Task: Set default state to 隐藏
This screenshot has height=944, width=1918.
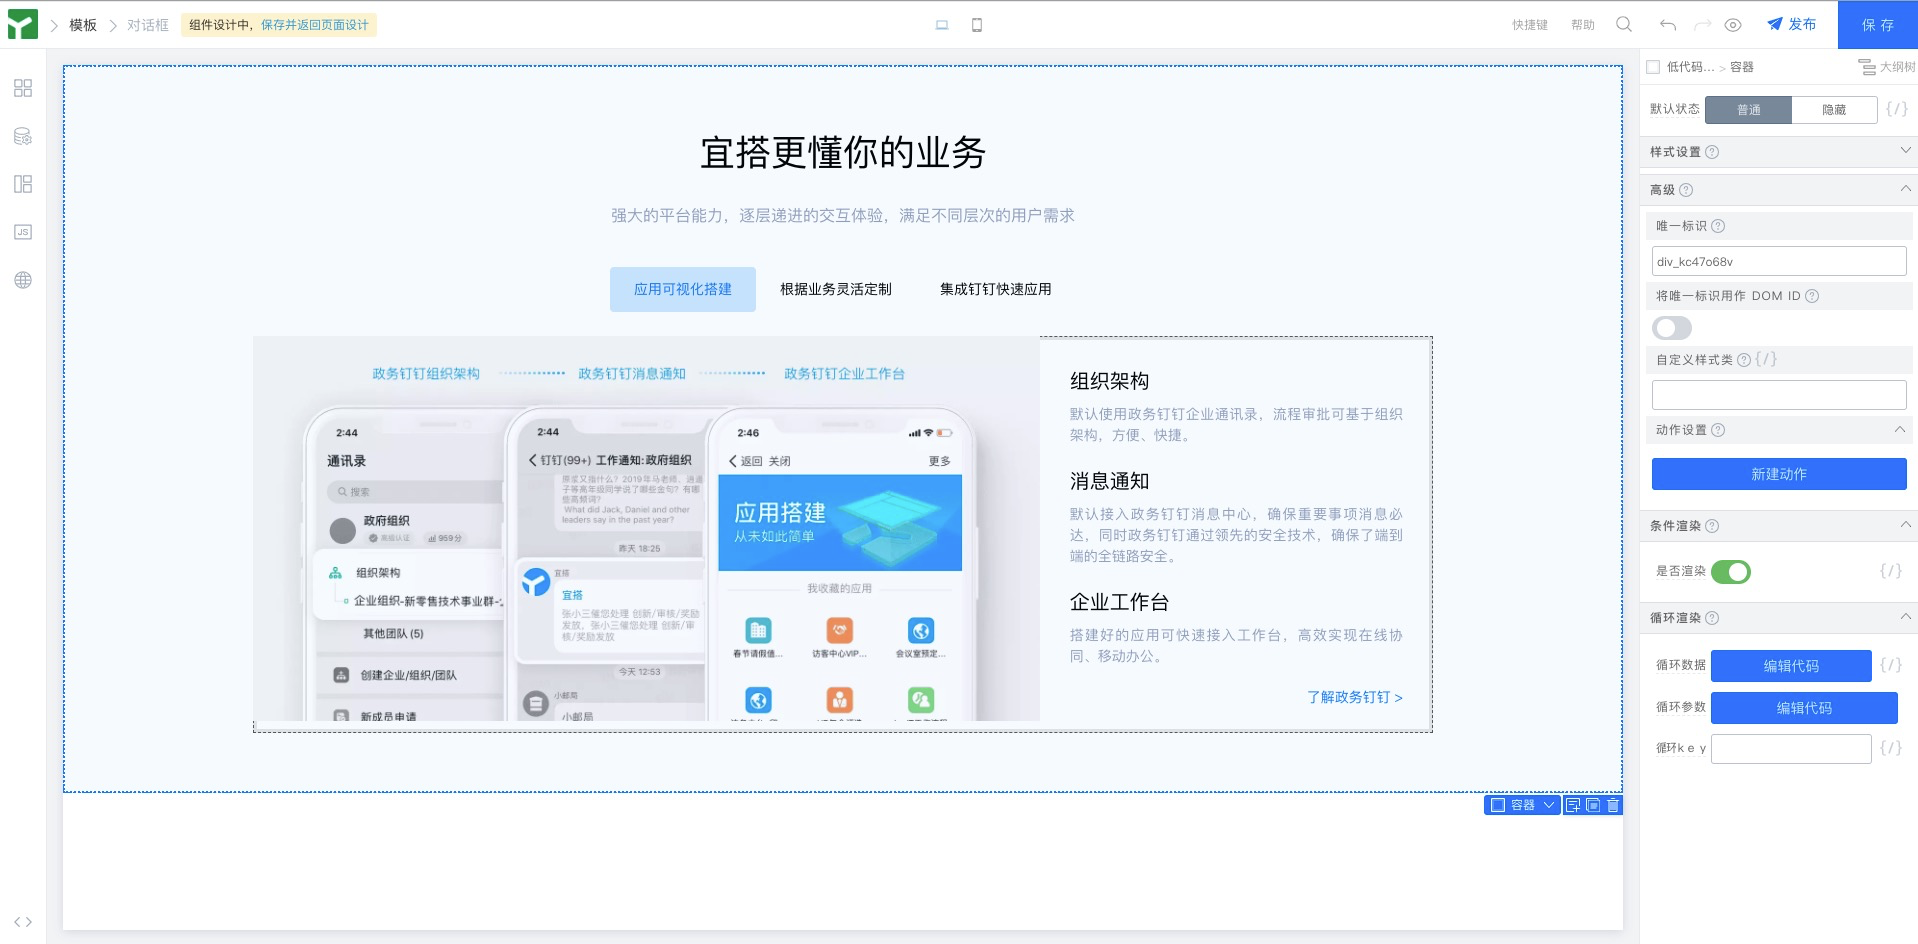Action: pyautogui.click(x=1834, y=110)
